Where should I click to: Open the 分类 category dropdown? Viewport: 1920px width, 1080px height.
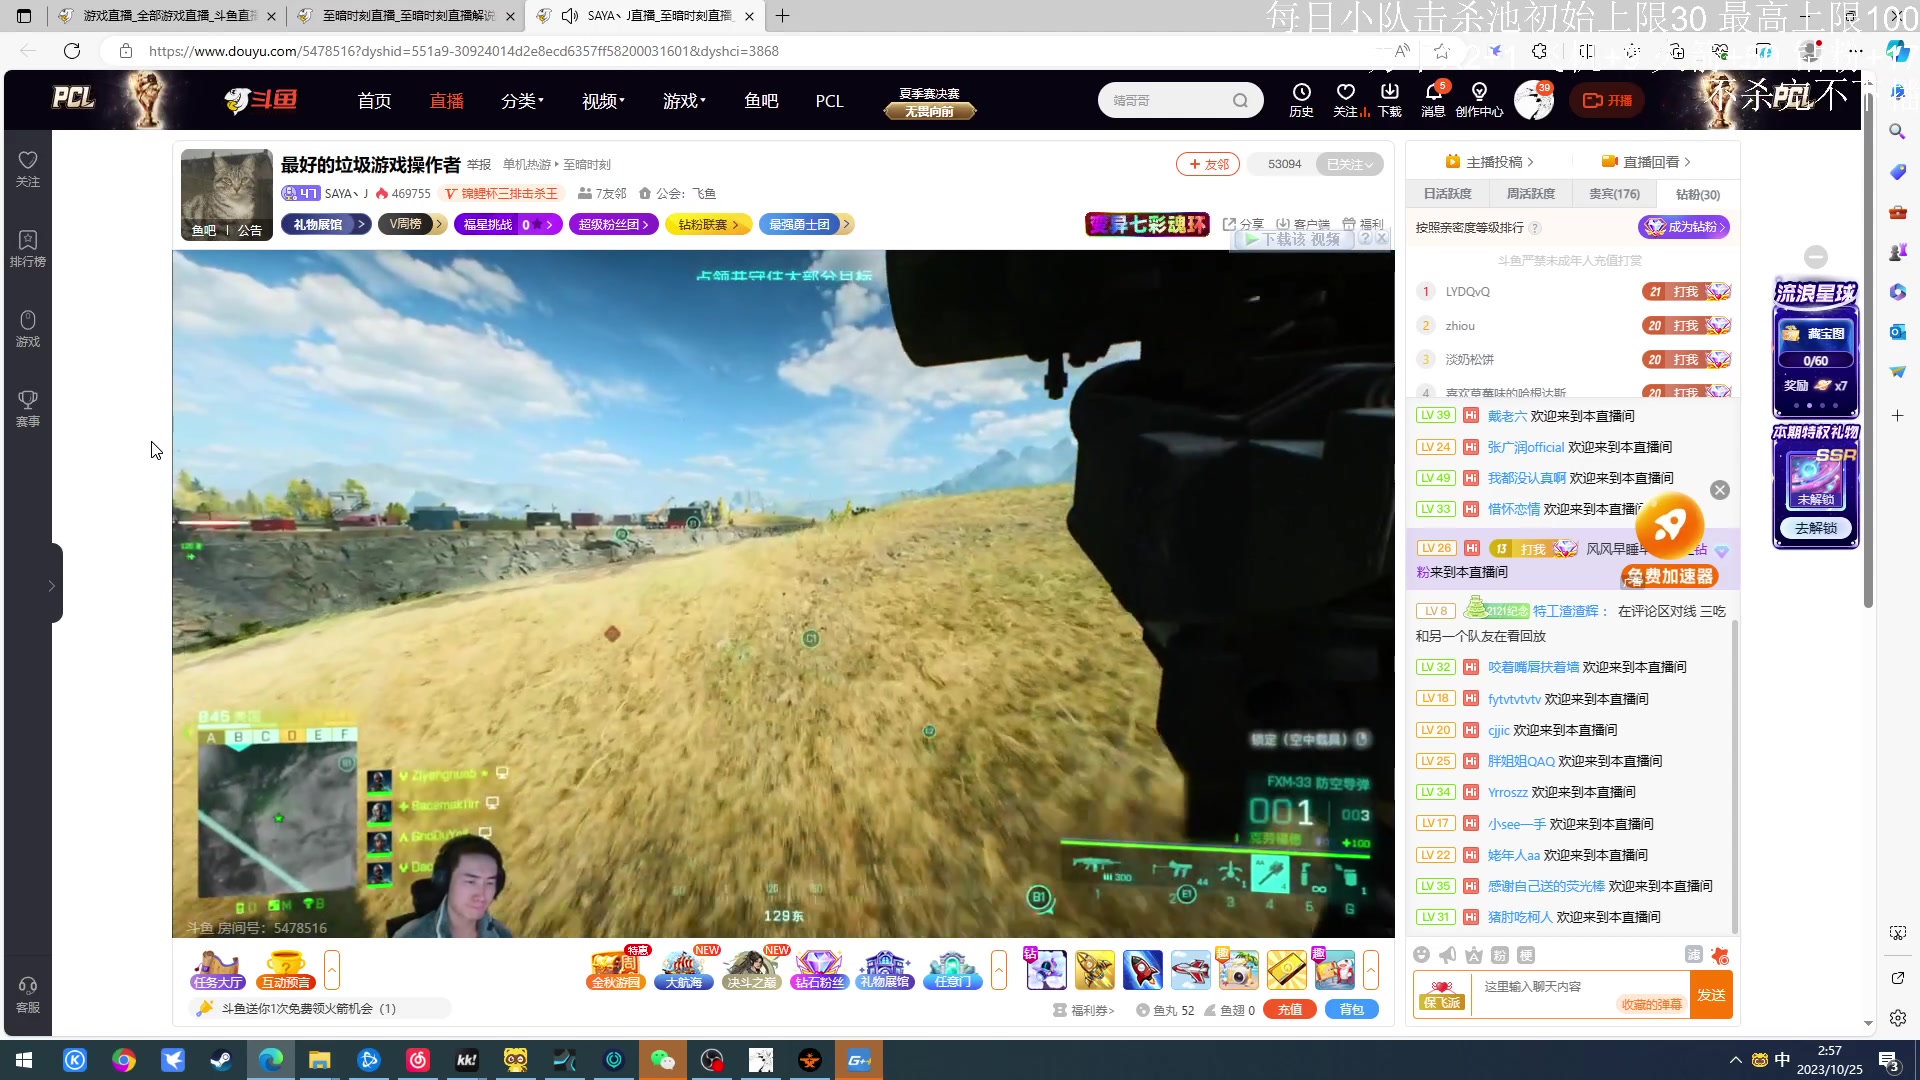pos(522,101)
